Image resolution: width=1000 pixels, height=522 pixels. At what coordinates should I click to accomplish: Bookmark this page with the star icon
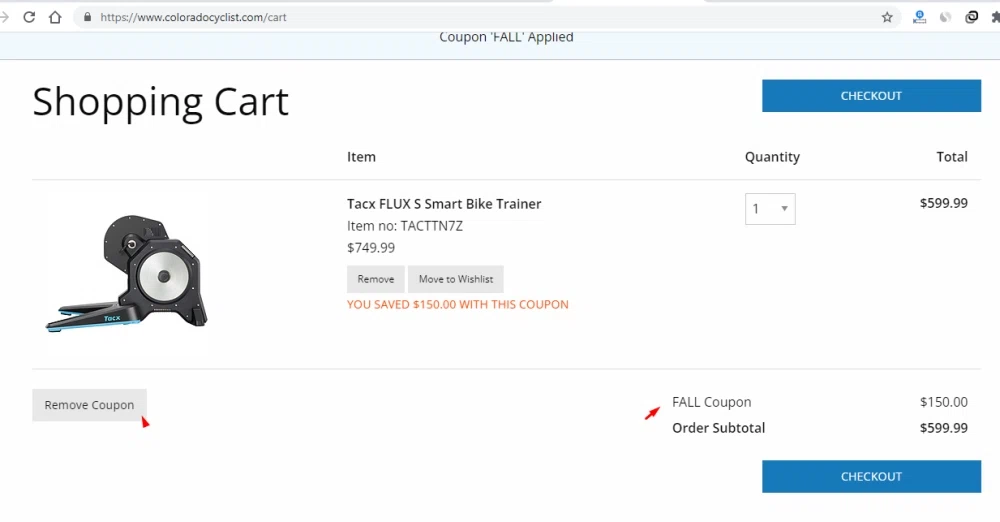click(x=887, y=17)
